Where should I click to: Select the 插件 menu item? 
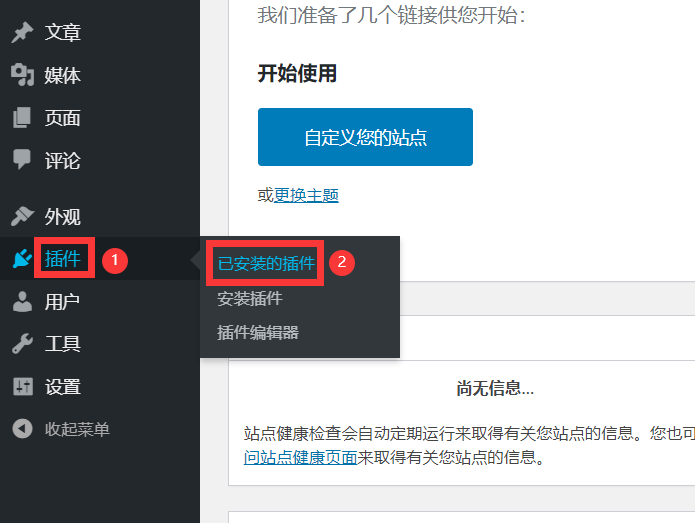(62, 258)
